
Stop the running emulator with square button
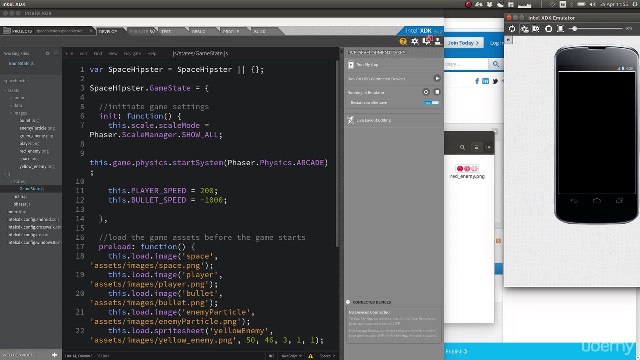click(x=437, y=92)
